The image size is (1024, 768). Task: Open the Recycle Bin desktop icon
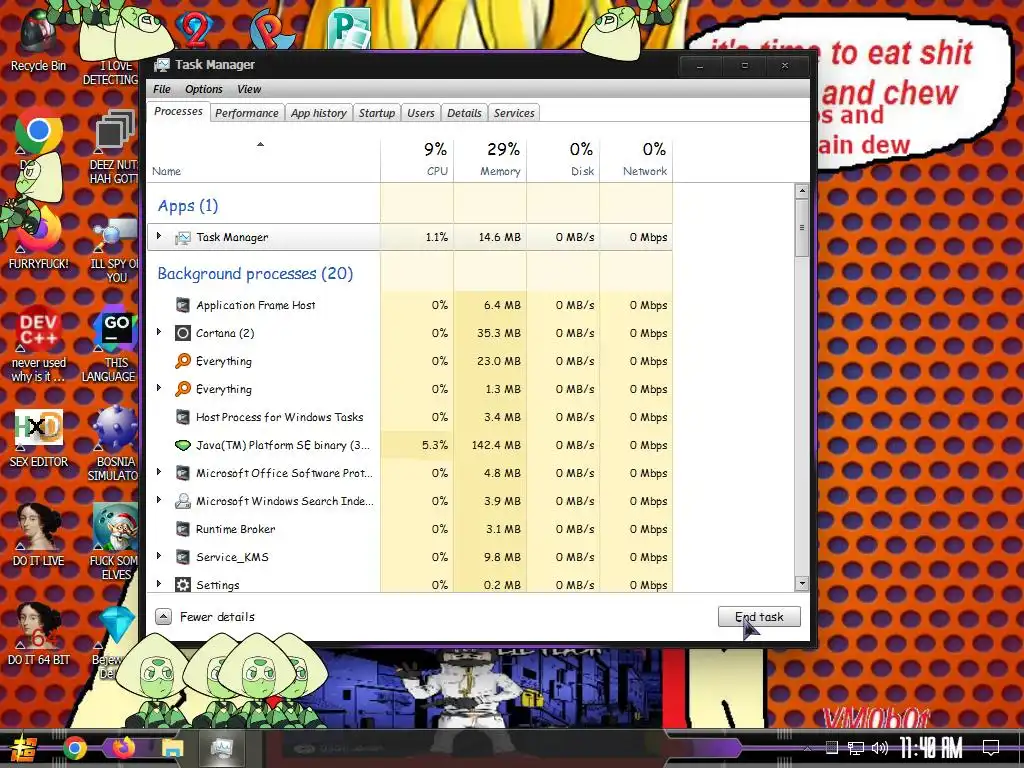pyautogui.click(x=38, y=40)
